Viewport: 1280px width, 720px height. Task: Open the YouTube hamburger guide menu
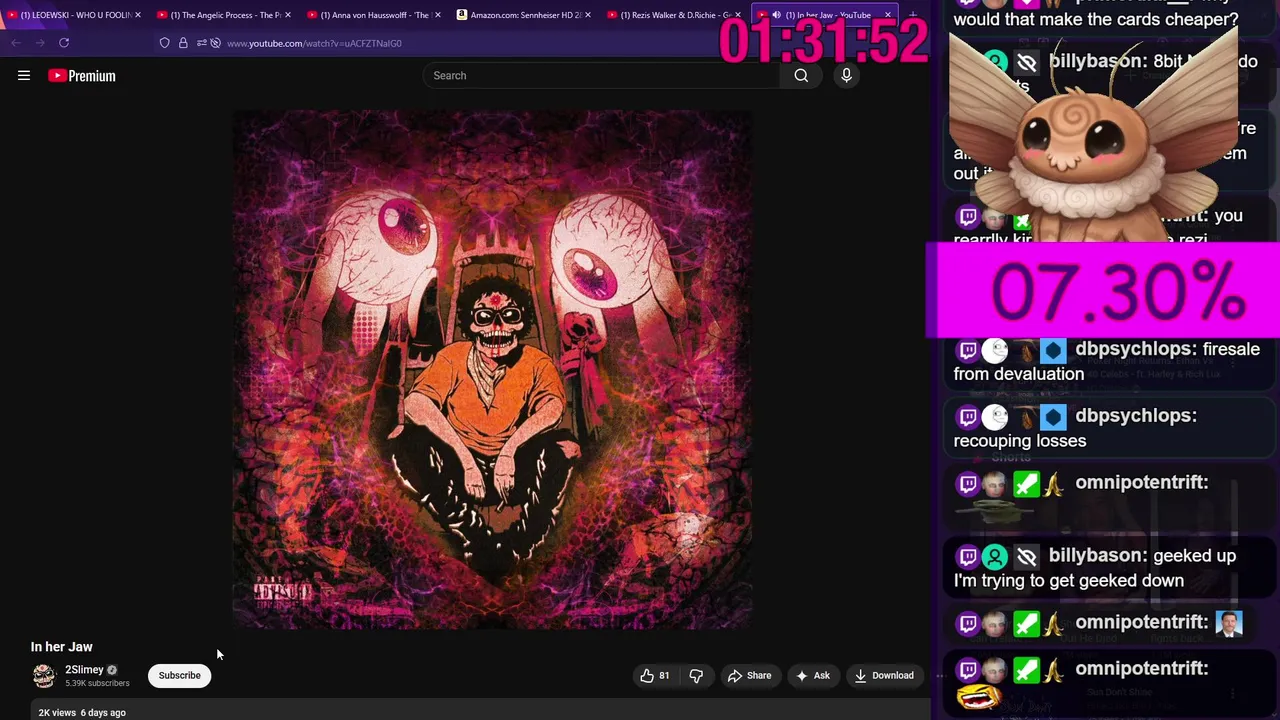[x=24, y=75]
